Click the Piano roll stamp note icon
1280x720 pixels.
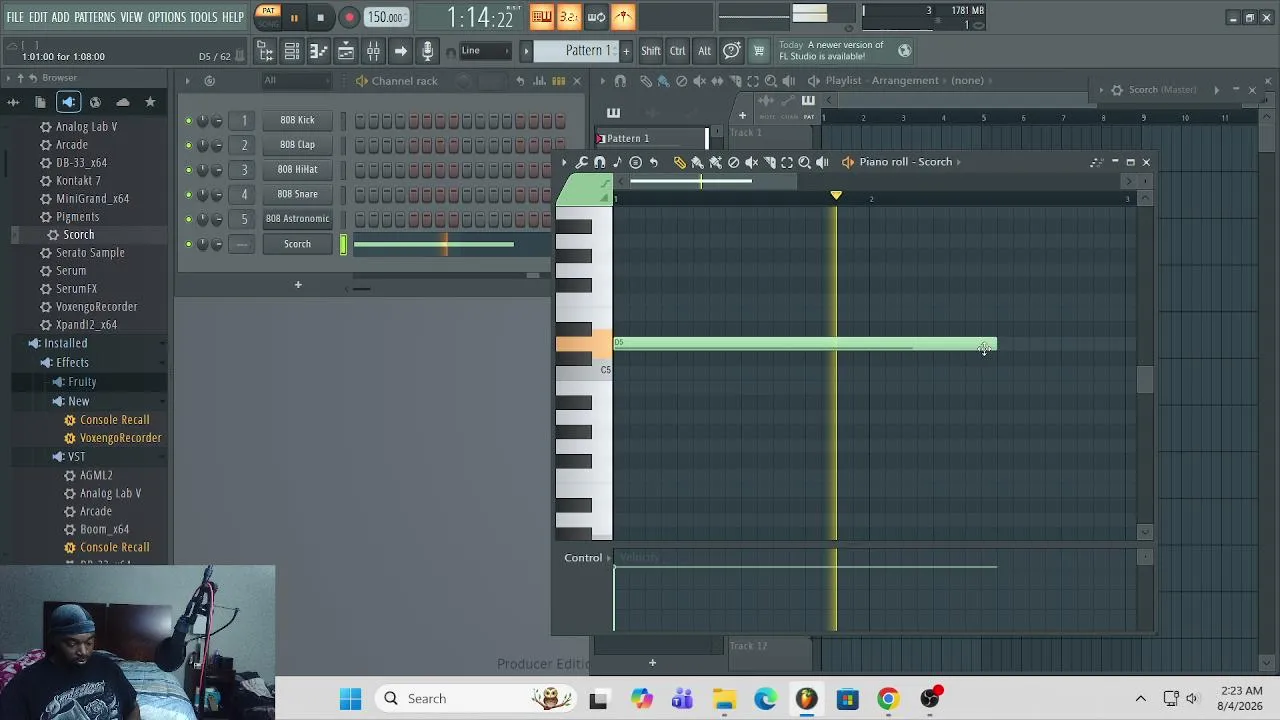coord(635,162)
